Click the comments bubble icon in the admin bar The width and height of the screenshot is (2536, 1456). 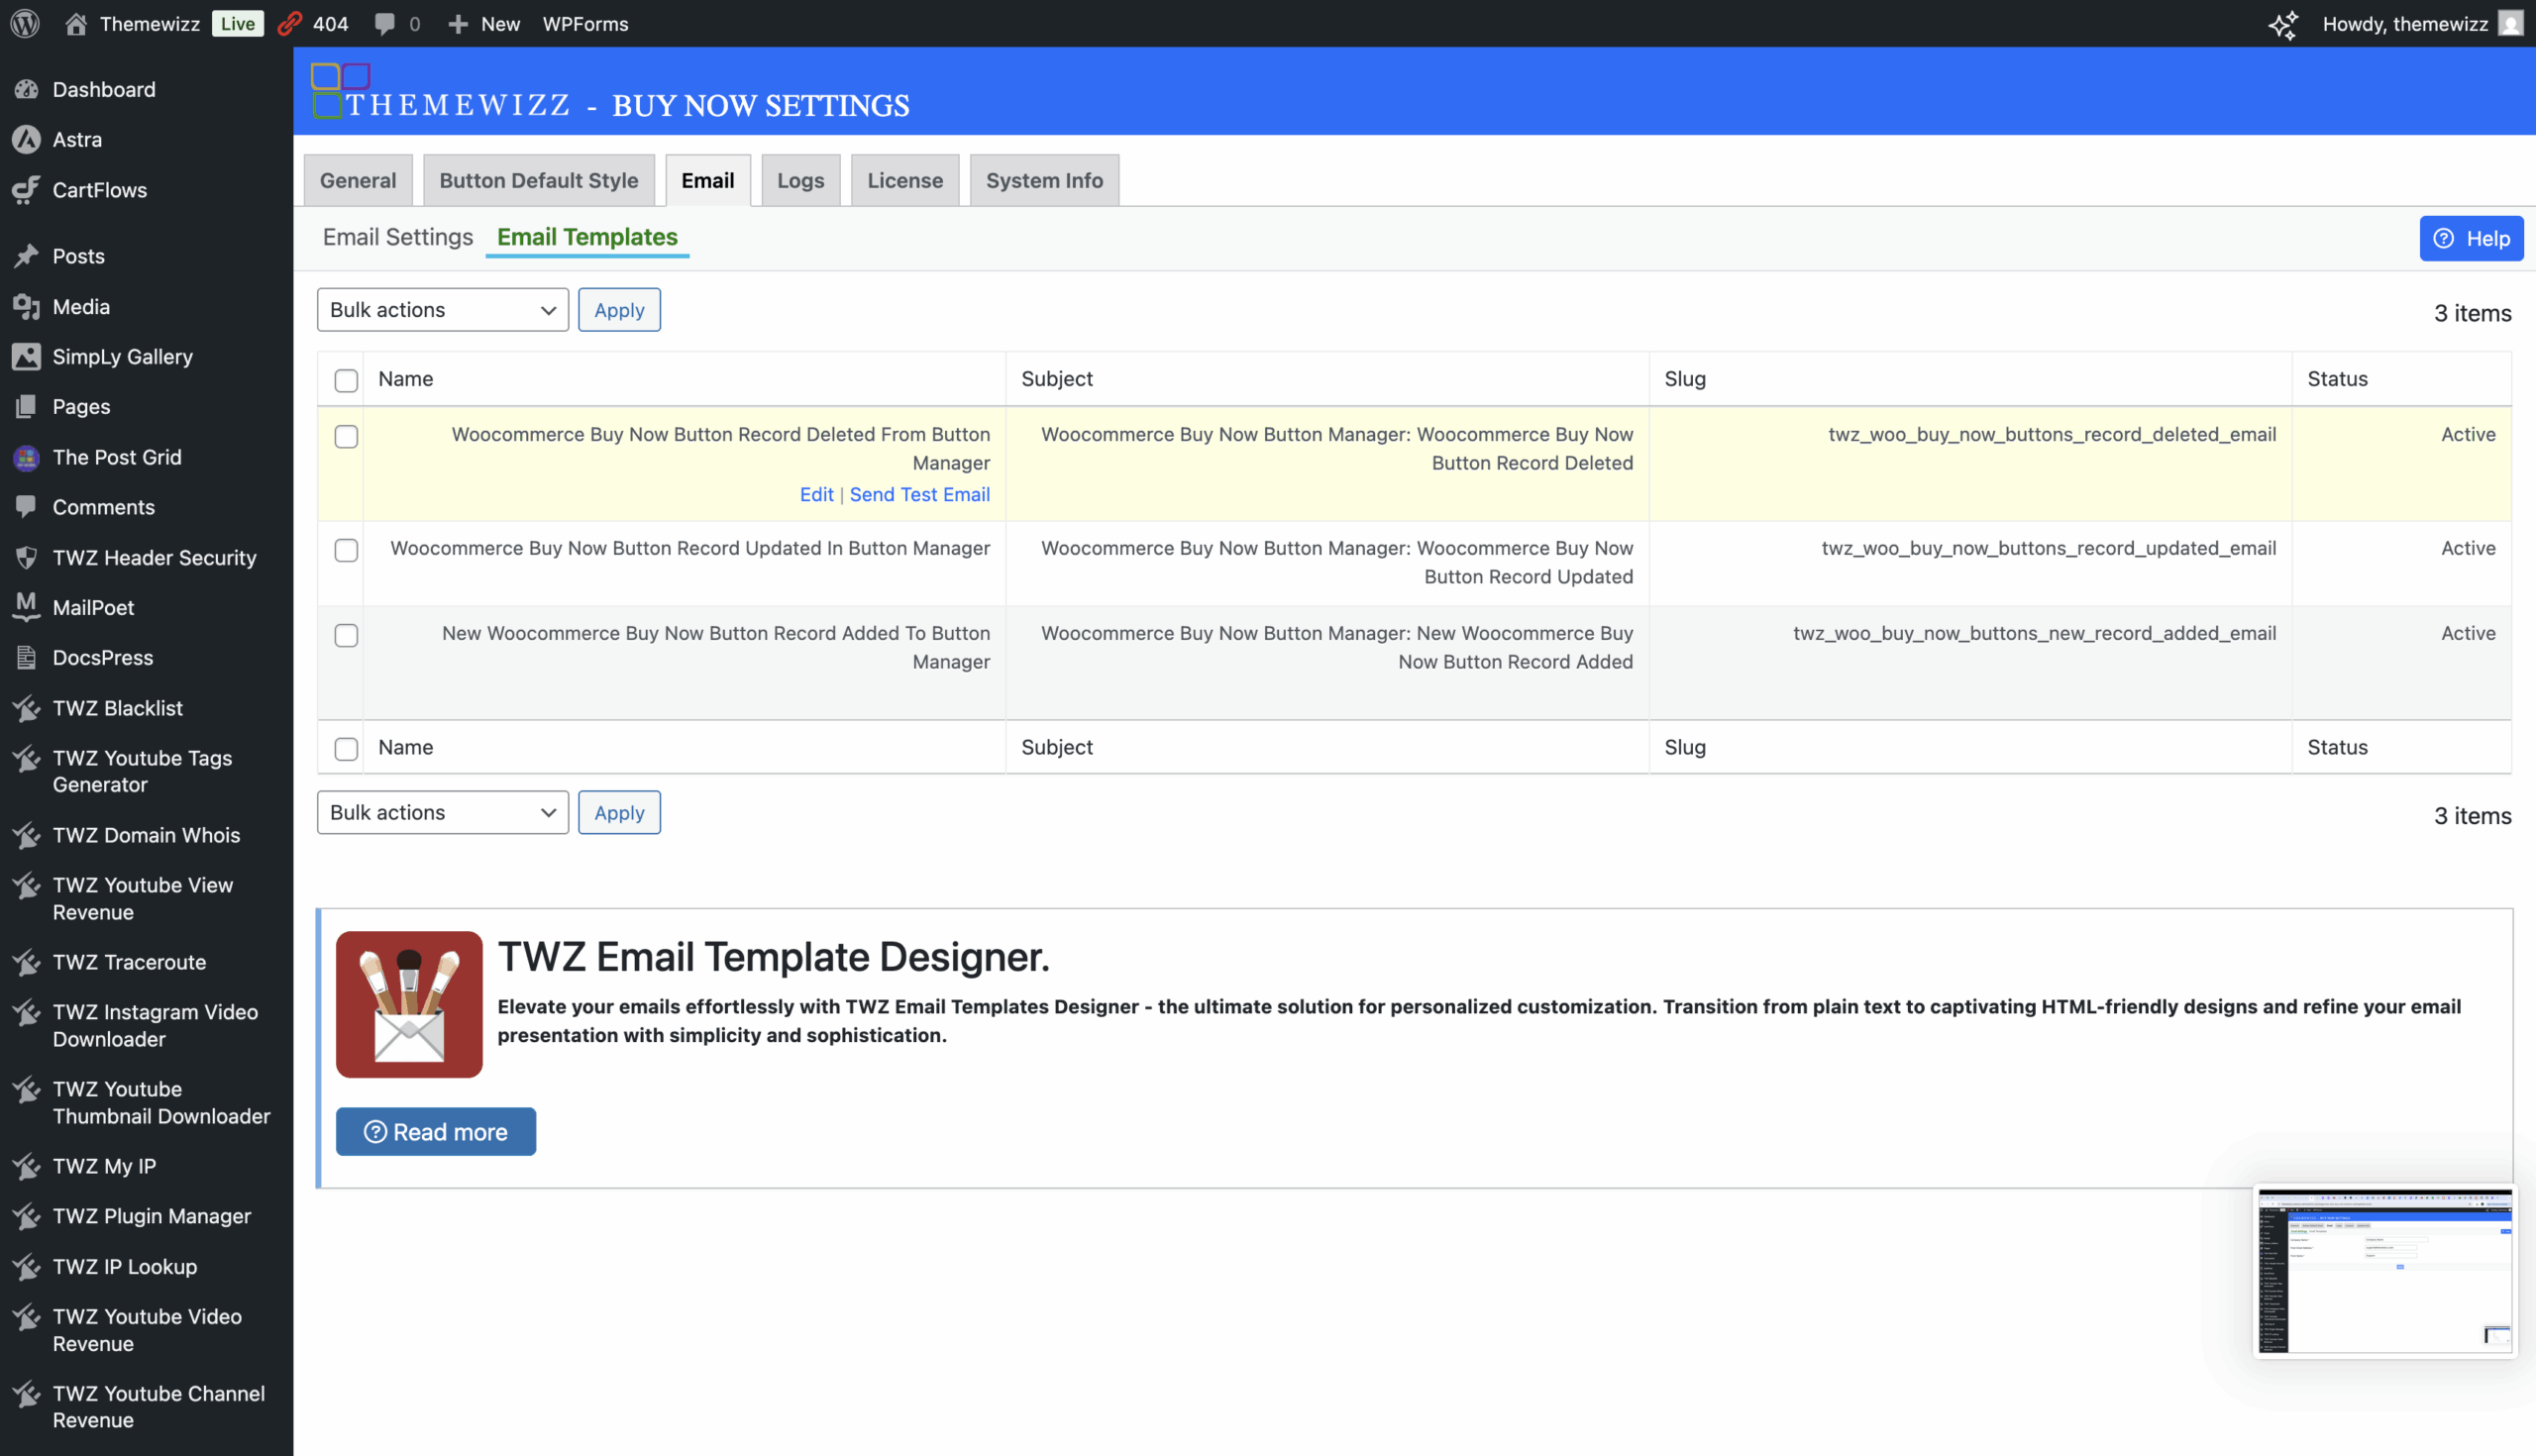point(384,23)
